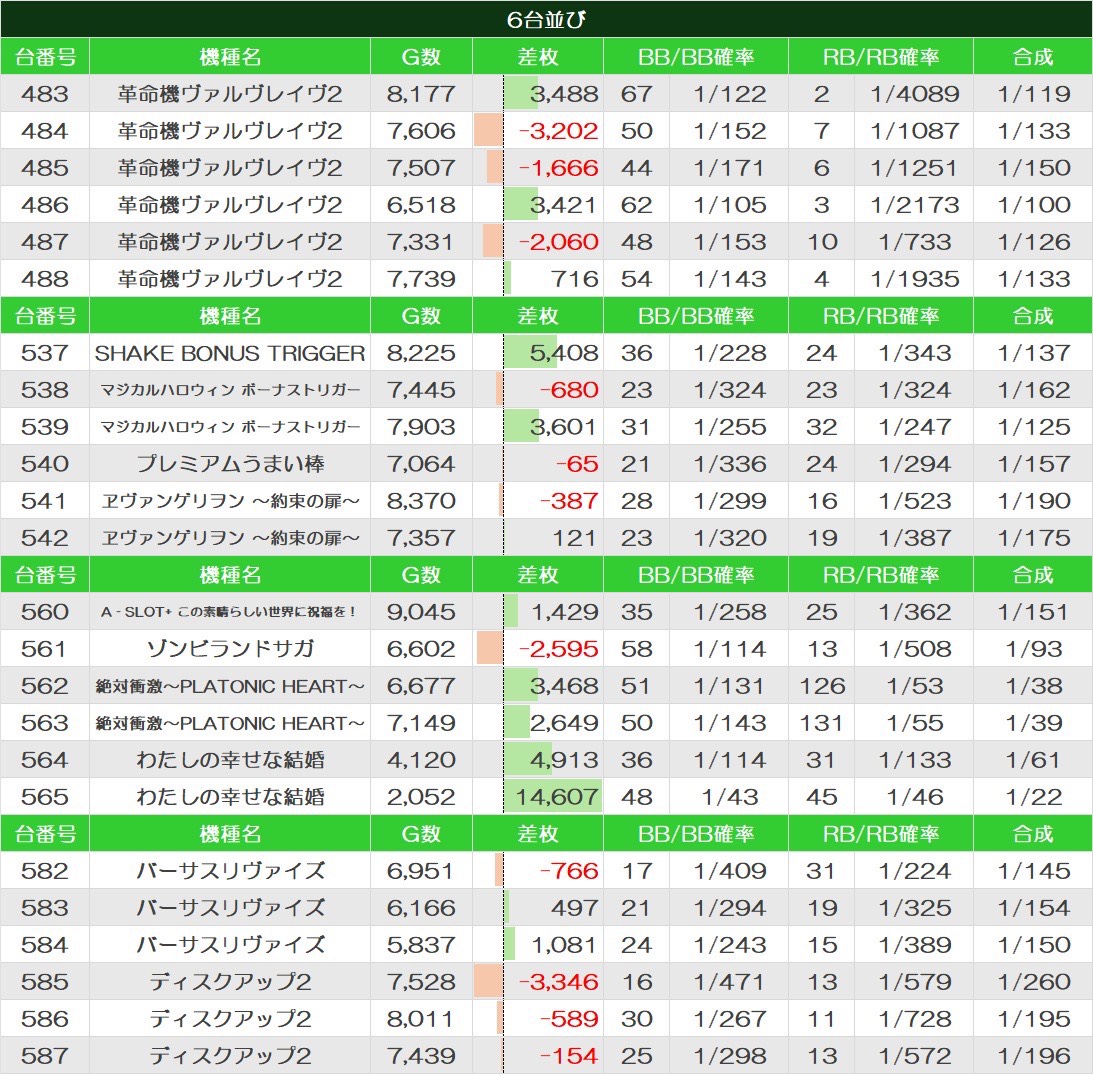This screenshot has width=1093, height=1074.
Task: Click G数 value 6,518
Action: 421,204
